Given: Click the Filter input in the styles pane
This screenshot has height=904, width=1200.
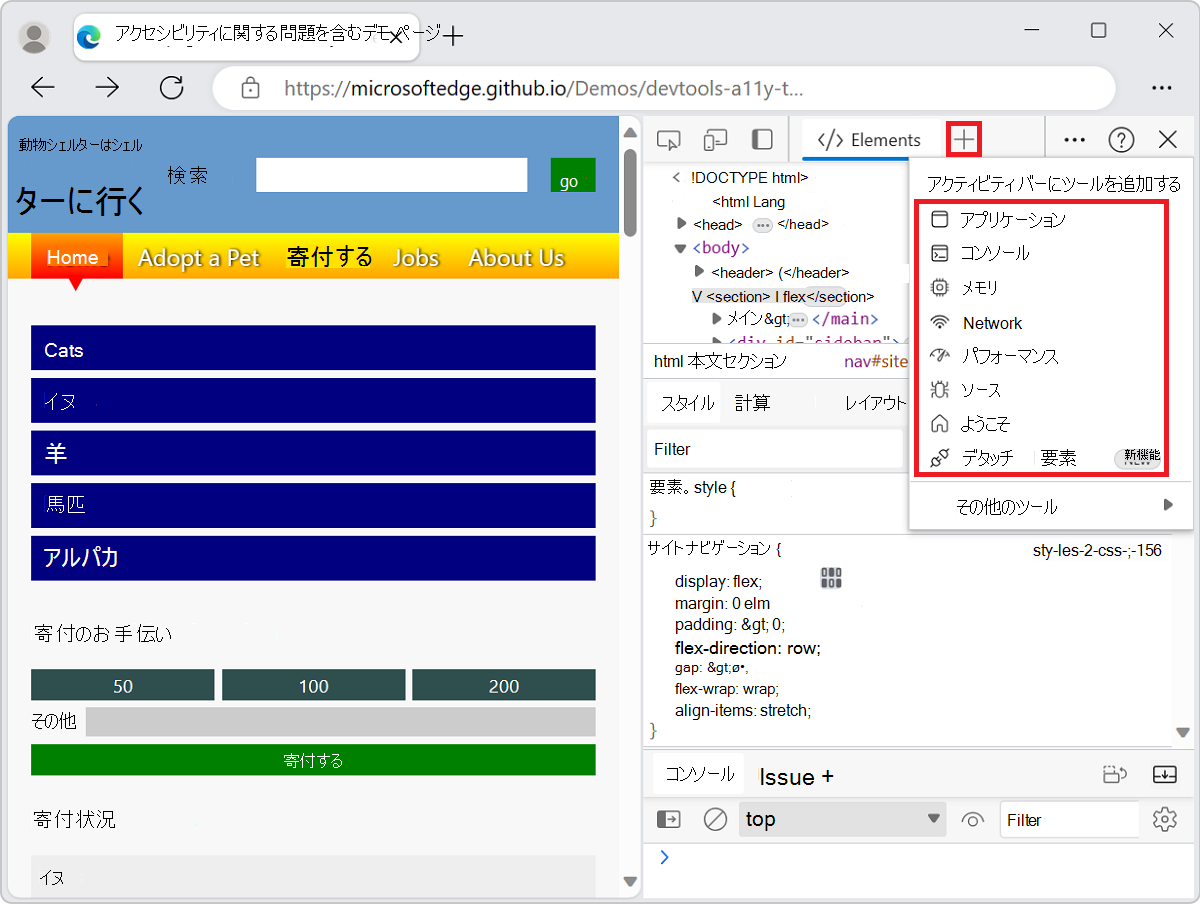Looking at the screenshot, I should pos(775,450).
